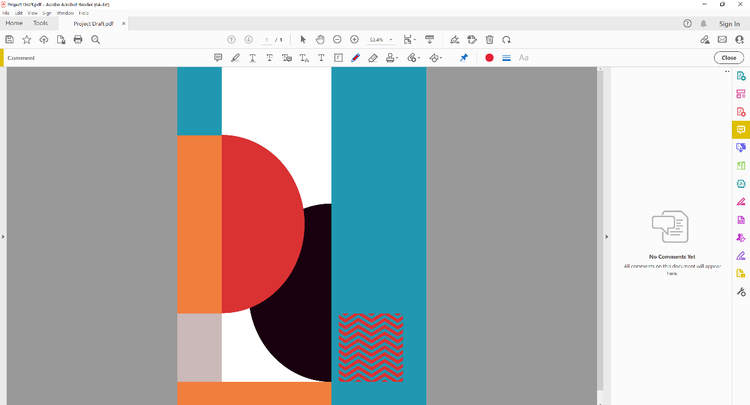Viewport: 750px width, 405px height.
Task: Choose the Selection arrow tool
Action: coord(303,40)
